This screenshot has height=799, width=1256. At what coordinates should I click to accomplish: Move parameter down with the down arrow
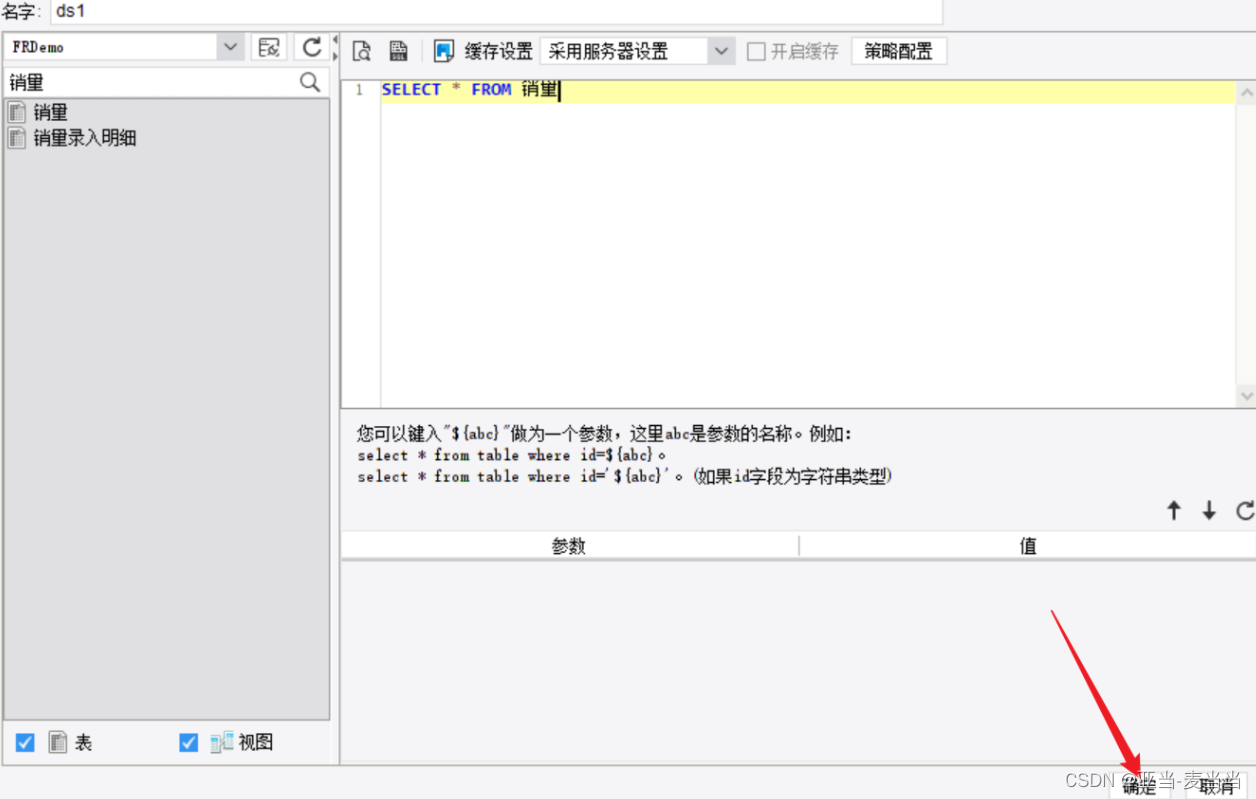tap(1209, 510)
